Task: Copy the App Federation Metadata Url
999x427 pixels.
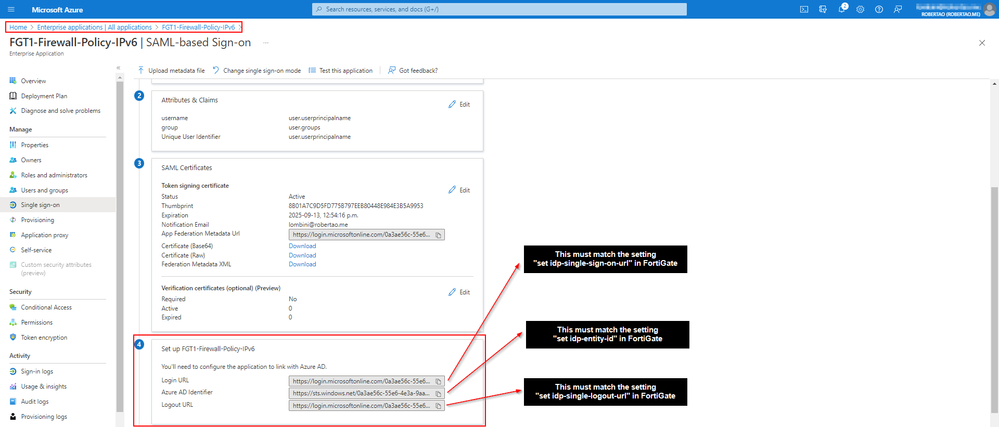Action: pyautogui.click(x=439, y=235)
